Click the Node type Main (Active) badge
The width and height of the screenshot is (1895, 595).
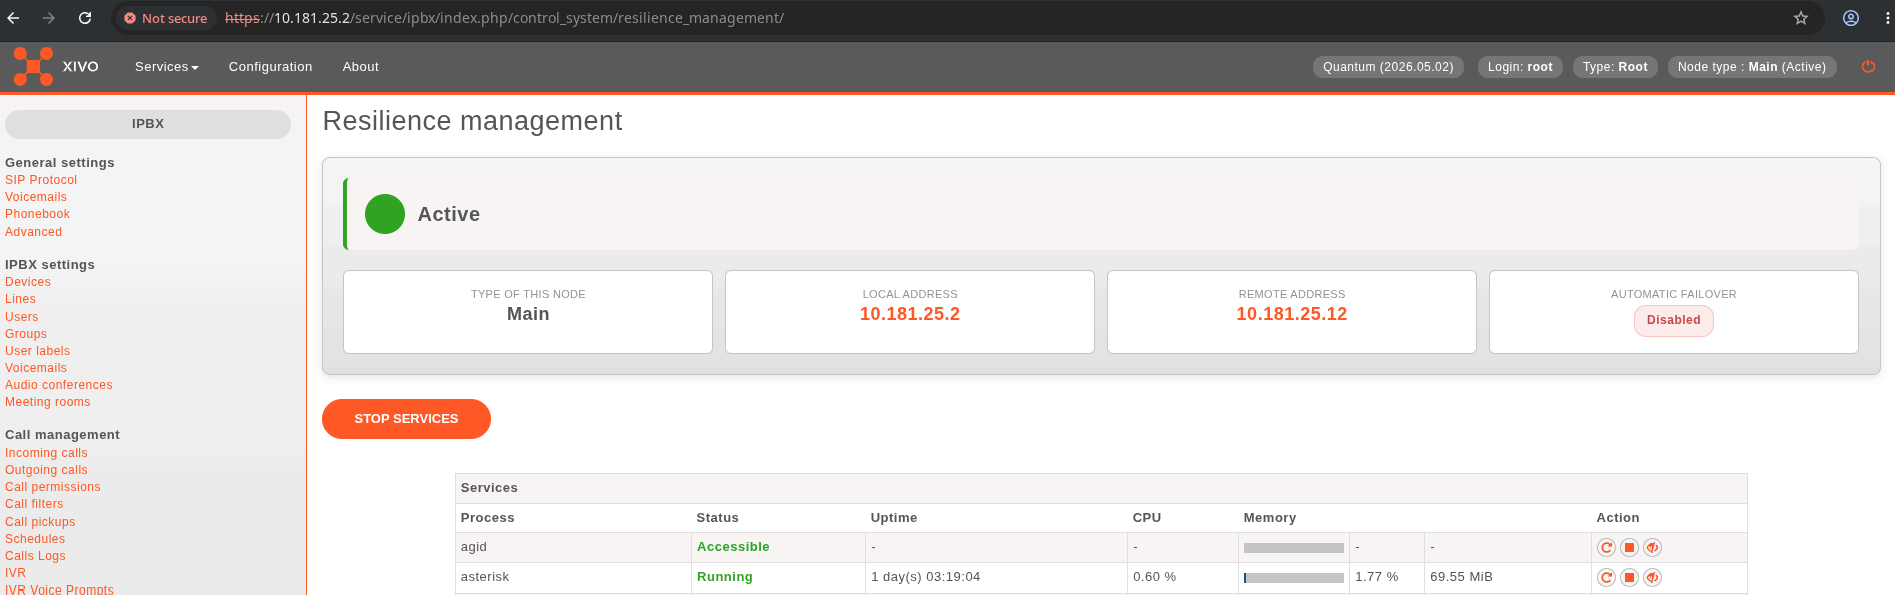(x=1752, y=67)
